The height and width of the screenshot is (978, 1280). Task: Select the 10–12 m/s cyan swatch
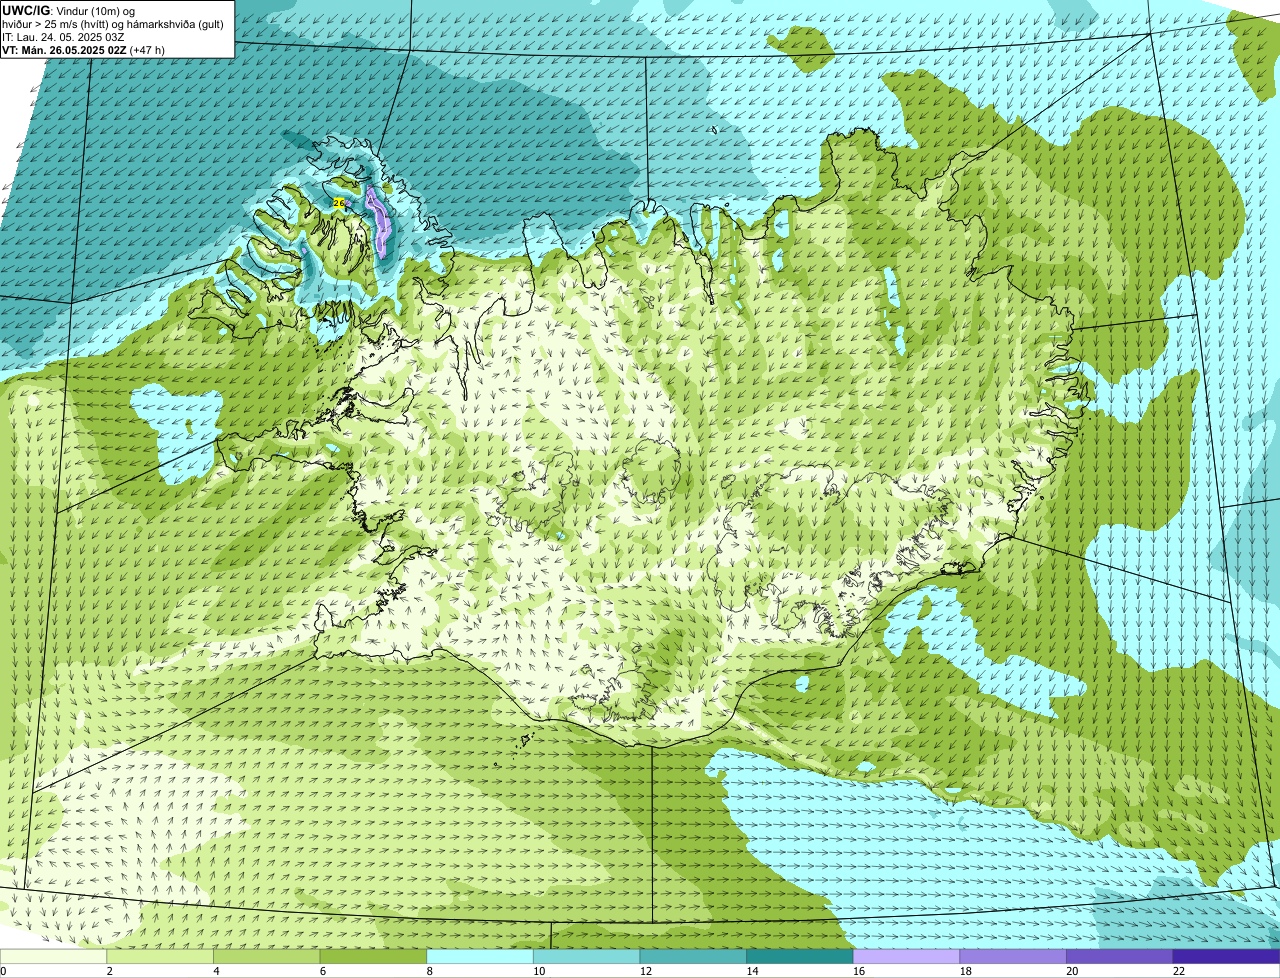586,956
